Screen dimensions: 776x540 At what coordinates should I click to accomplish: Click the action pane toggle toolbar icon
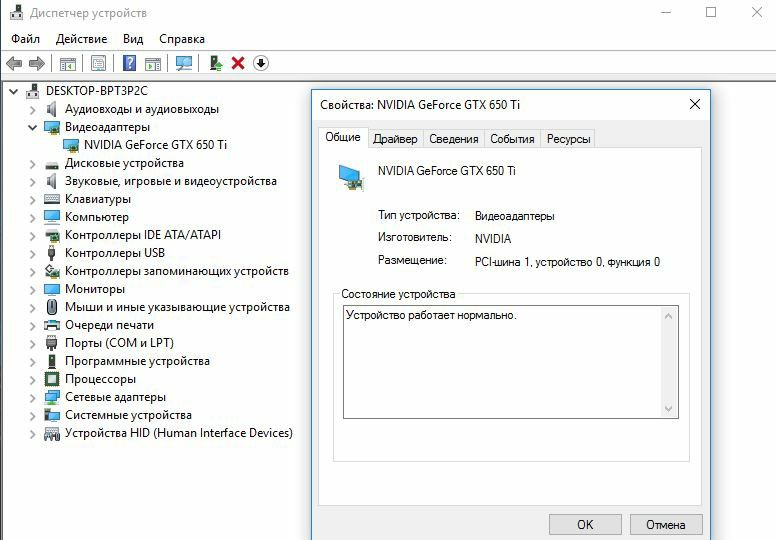click(x=153, y=63)
